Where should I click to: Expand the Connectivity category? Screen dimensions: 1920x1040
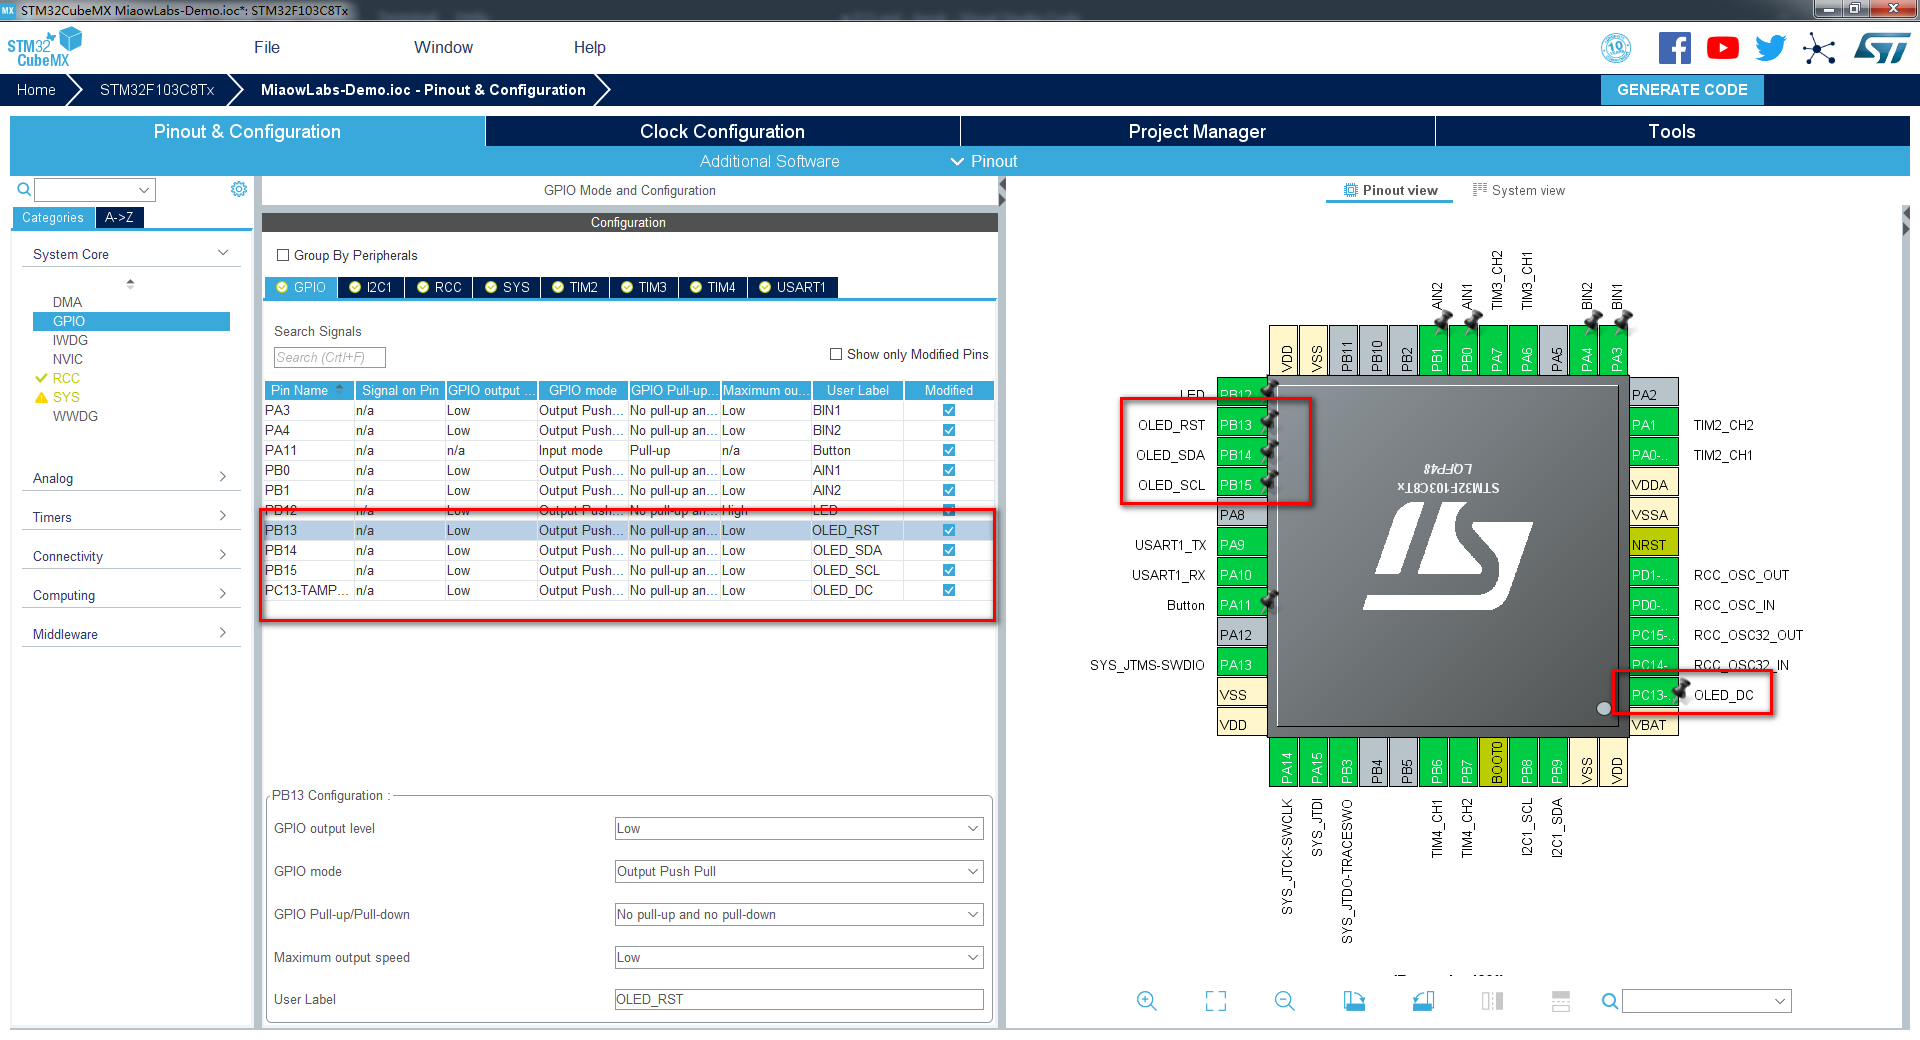(131, 556)
